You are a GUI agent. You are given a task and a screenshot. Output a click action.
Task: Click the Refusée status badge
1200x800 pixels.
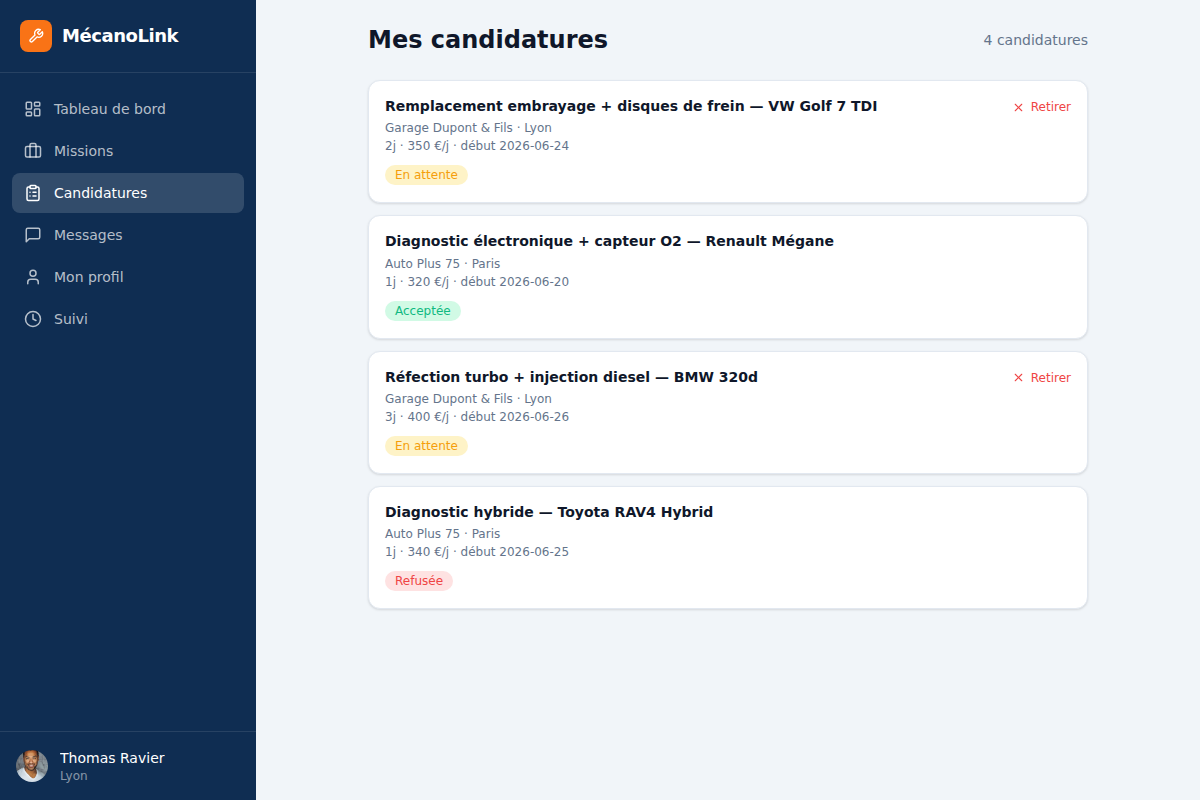(419, 581)
